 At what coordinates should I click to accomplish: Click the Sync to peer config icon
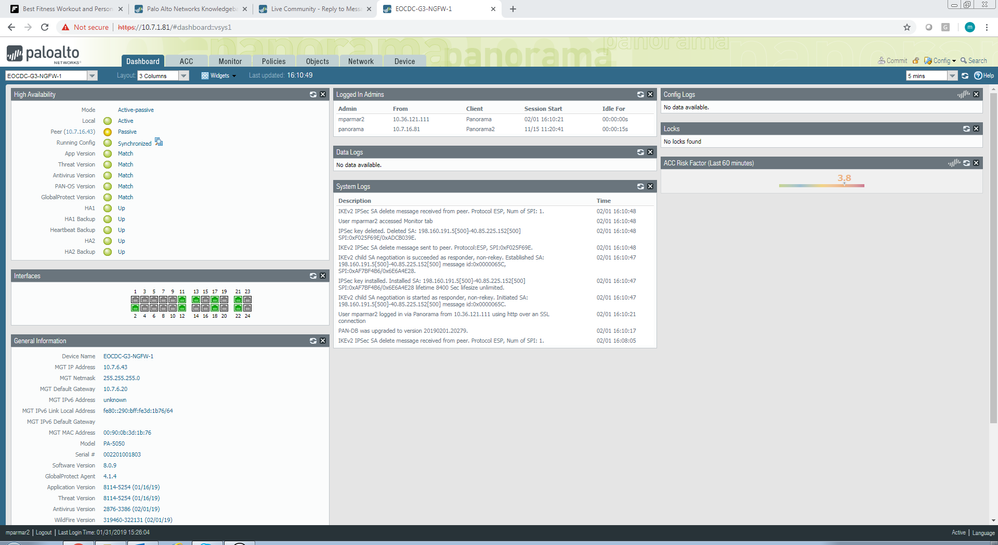pos(158,142)
